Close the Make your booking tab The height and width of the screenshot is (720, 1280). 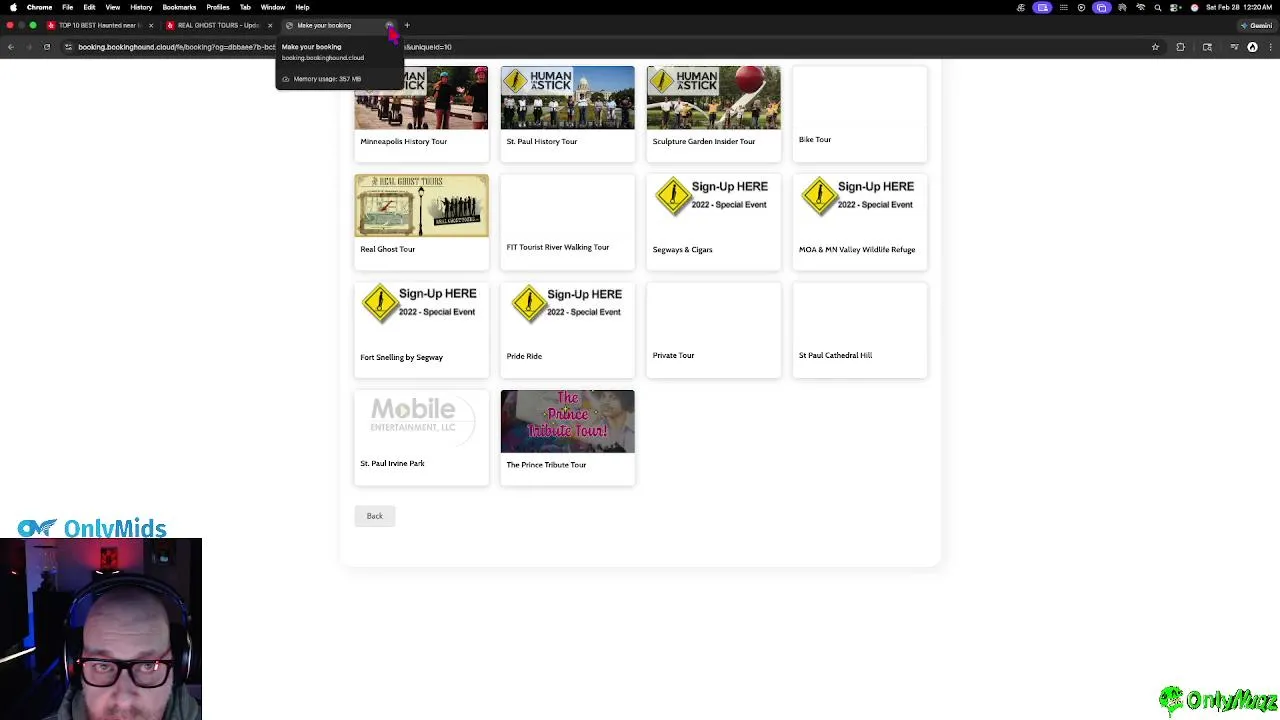click(389, 25)
